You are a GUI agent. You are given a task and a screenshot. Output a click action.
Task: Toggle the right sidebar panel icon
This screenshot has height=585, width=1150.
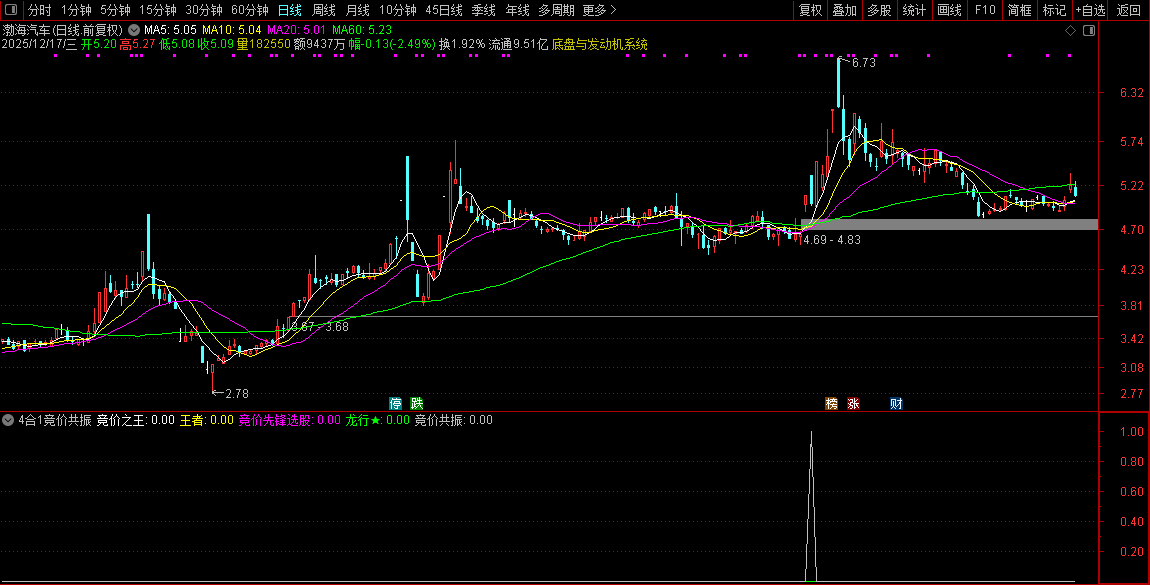[x=1089, y=31]
